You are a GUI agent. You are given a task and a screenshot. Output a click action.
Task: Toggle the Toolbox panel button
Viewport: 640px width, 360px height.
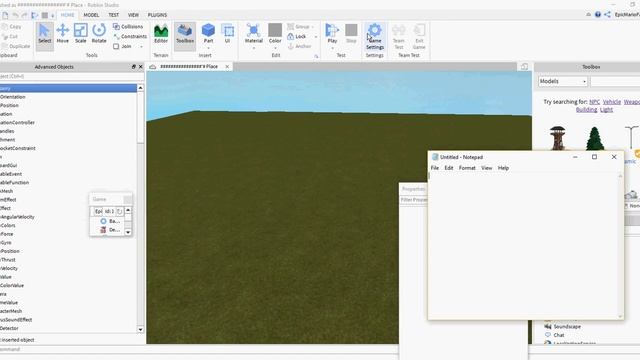(x=185, y=36)
